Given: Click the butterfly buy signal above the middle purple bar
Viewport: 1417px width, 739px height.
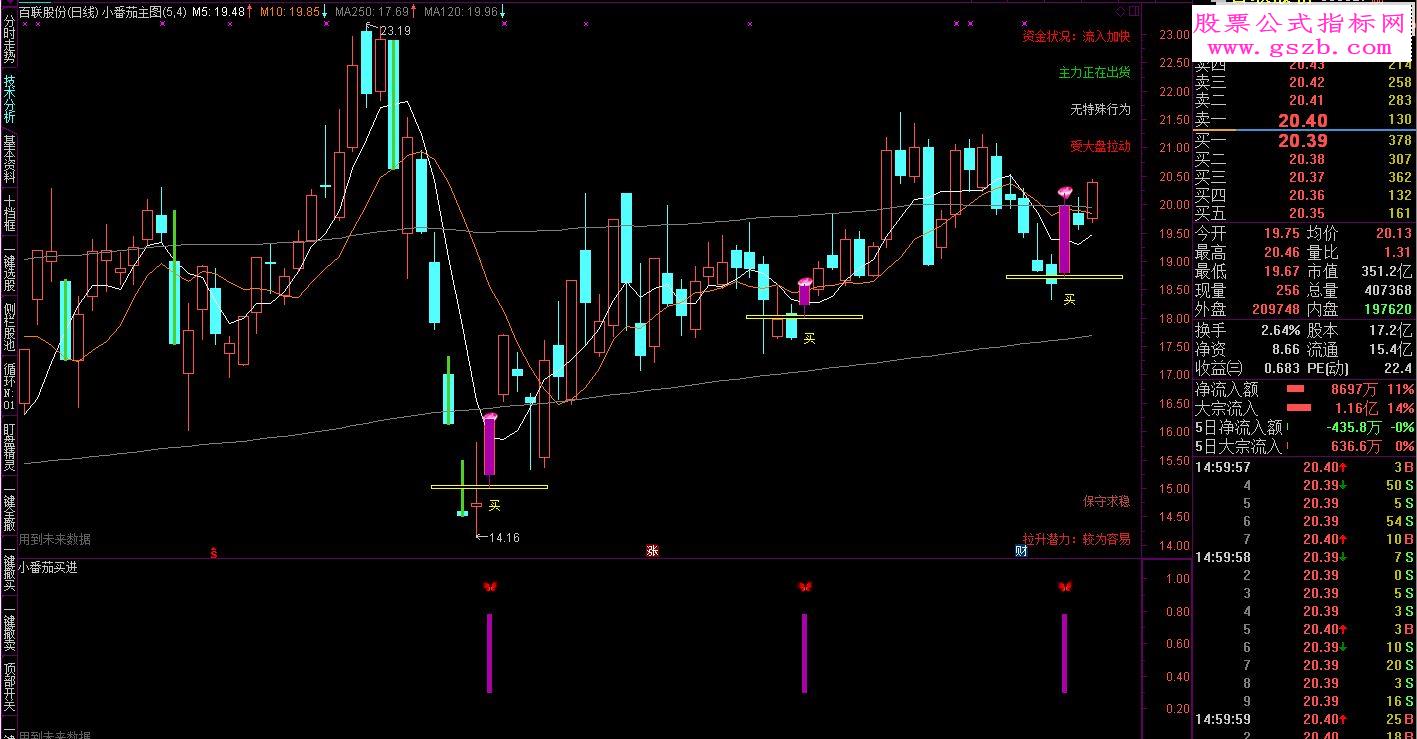Looking at the screenshot, I should coord(804,587).
